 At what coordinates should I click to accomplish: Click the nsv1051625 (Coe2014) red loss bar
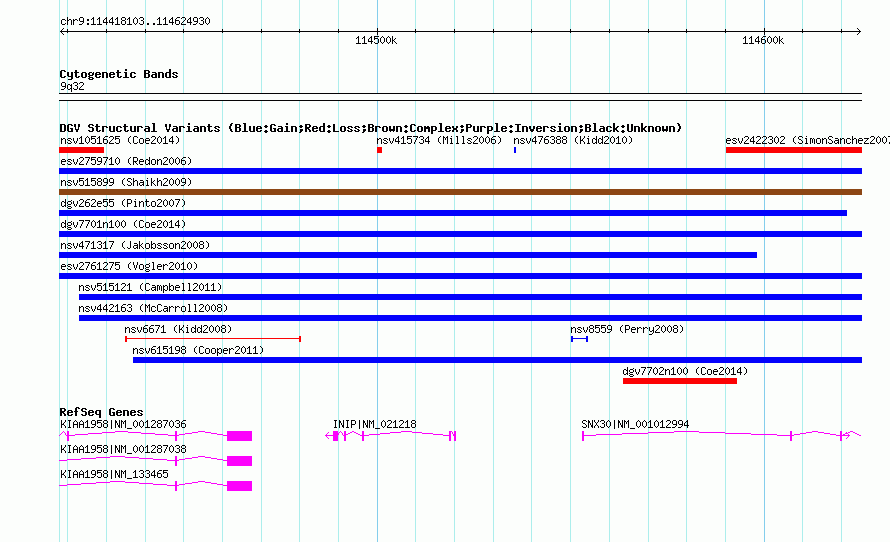(82, 150)
